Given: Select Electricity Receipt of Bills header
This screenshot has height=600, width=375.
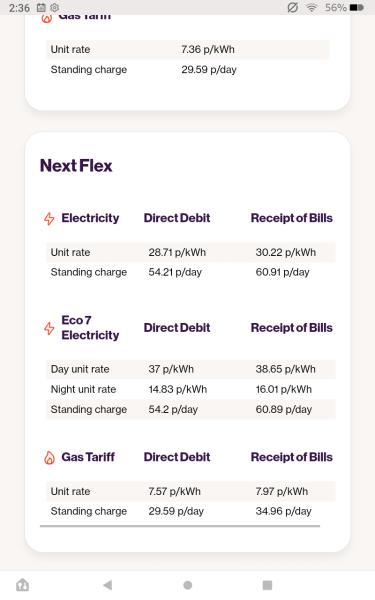Looking at the screenshot, I should 292,218.
